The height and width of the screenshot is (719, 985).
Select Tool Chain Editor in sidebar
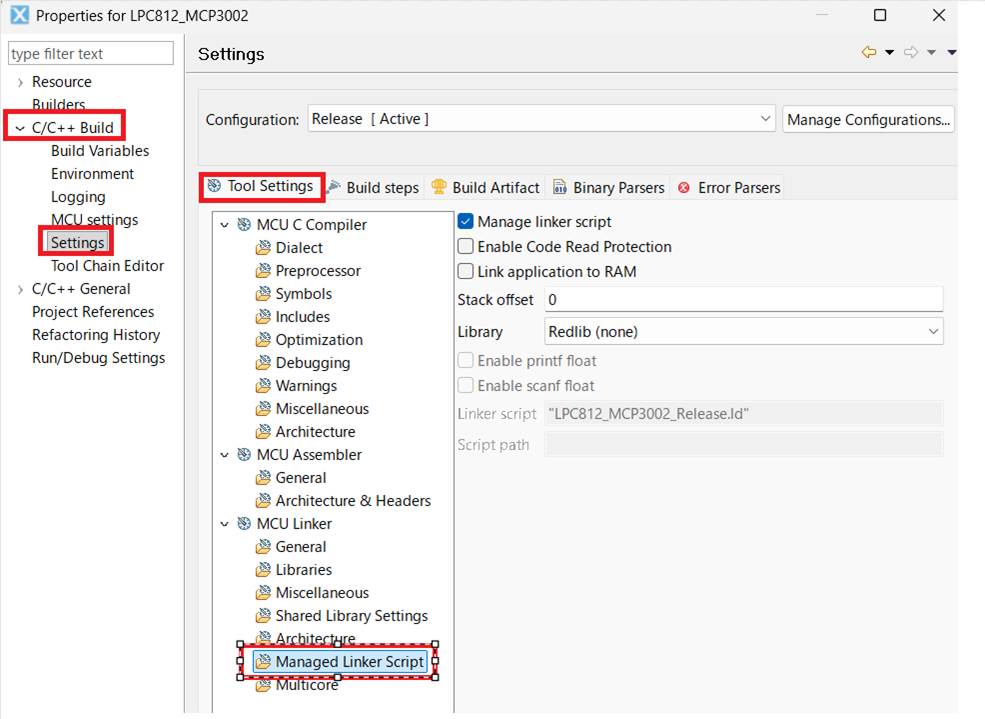coord(107,266)
